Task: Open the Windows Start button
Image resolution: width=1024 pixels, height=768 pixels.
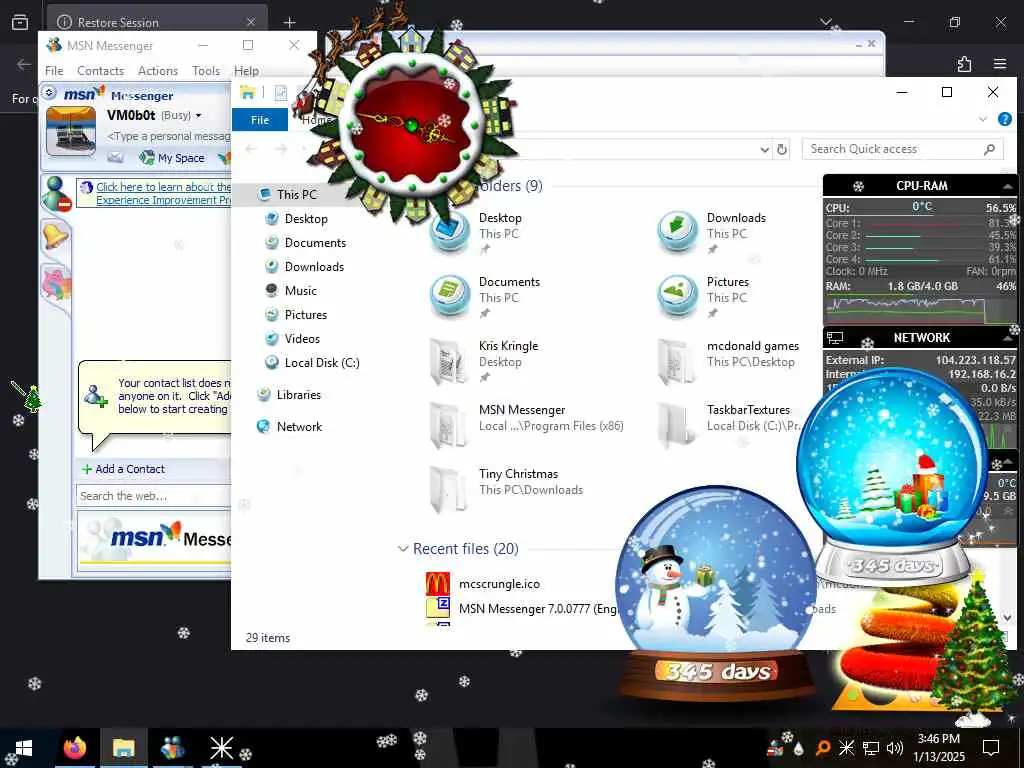Action: tap(24, 748)
